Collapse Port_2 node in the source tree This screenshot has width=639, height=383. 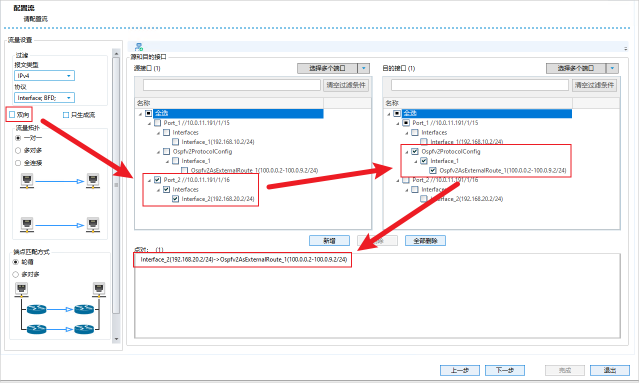pos(149,180)
